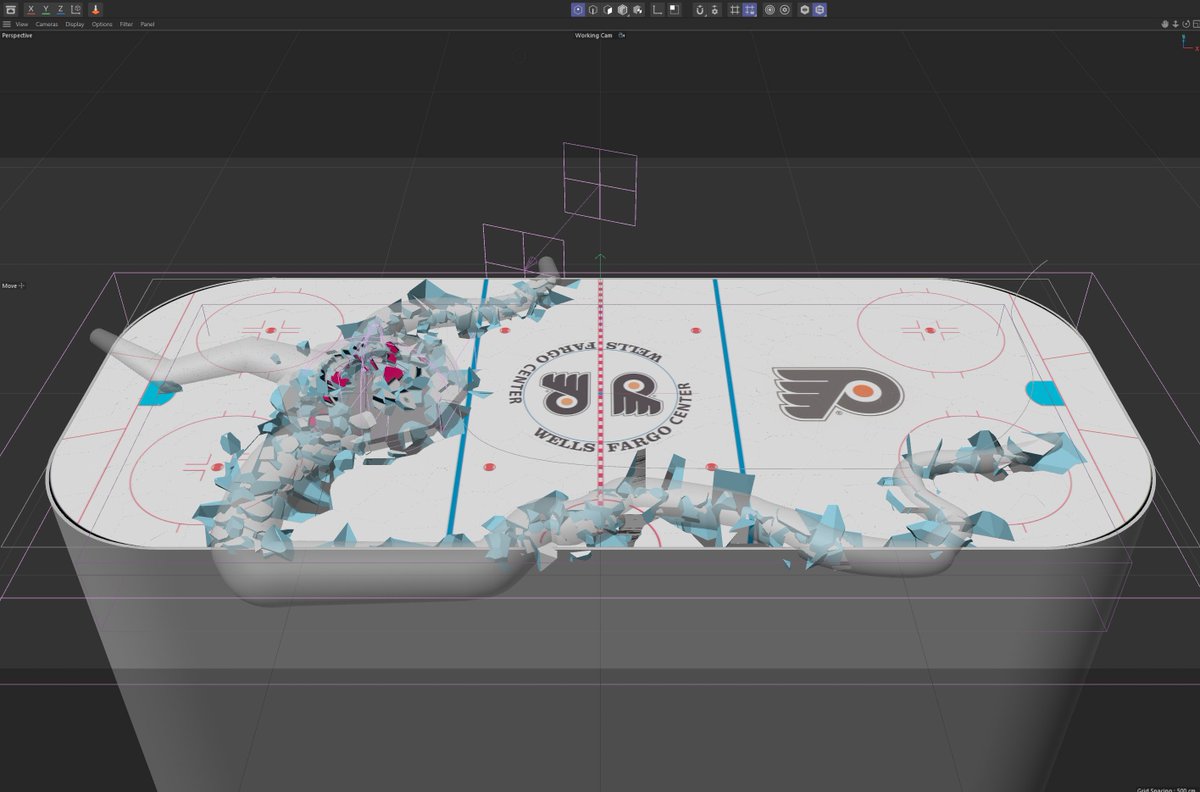Toggle highlighted hexagon solo icon
Image resolution: width=1200 pixels, height=792 pixels.
click(819, 10)
